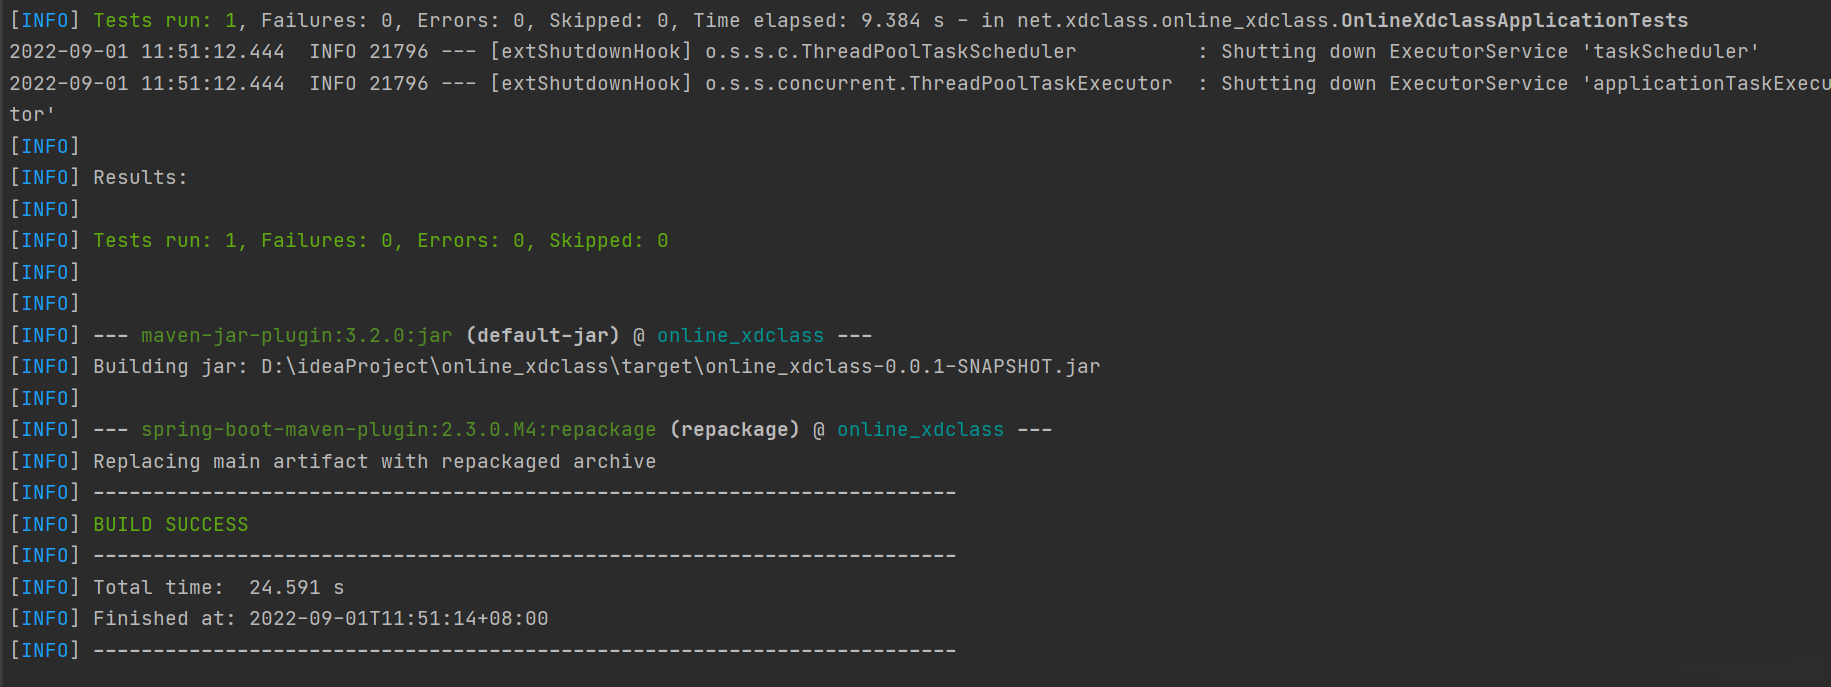Click the maven-jar-plugin:3.2.0:jar goal text

click(x=296, y=336)
